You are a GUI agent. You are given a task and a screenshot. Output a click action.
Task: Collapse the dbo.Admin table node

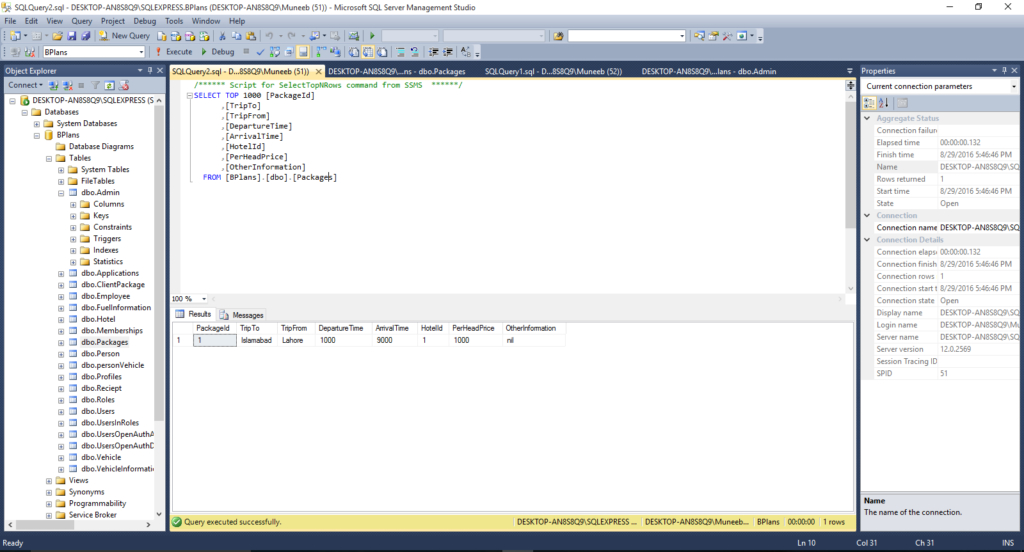pyautogui.click(x=61, y=193)
